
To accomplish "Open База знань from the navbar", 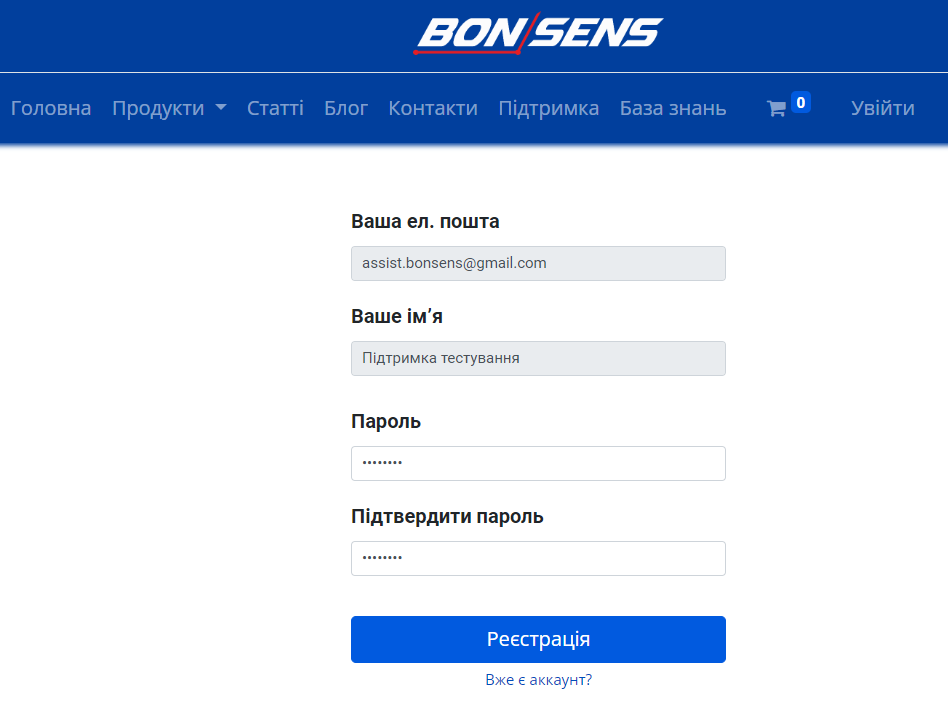I will point(673,108).
